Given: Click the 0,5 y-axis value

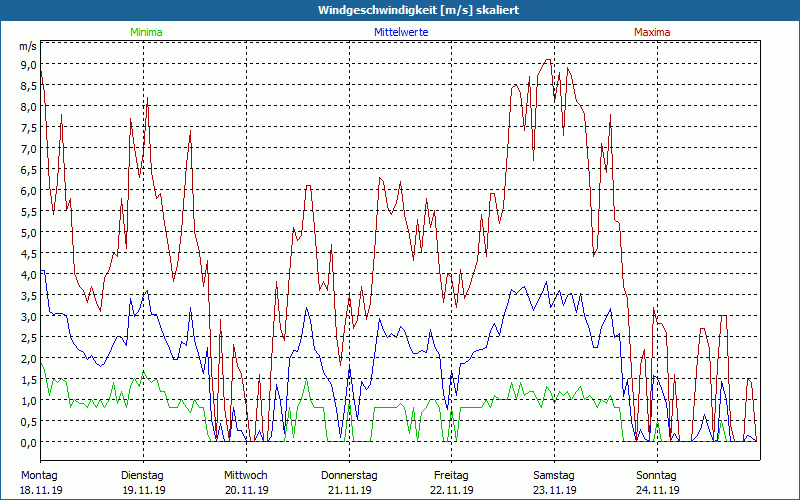Looking at the screenshot, I should point(29,421).
